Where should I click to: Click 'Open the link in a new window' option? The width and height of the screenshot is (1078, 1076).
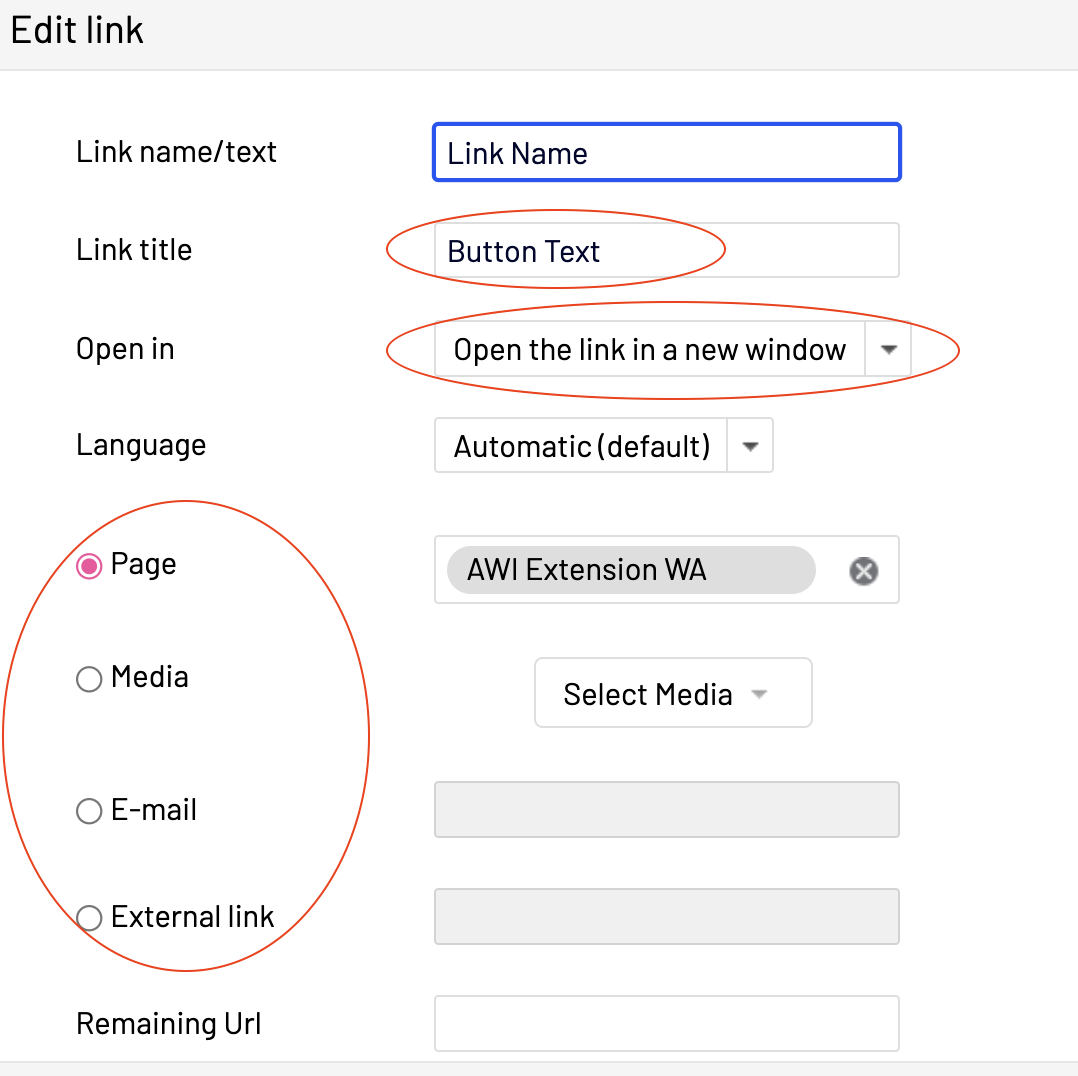(x=650, y=349)
